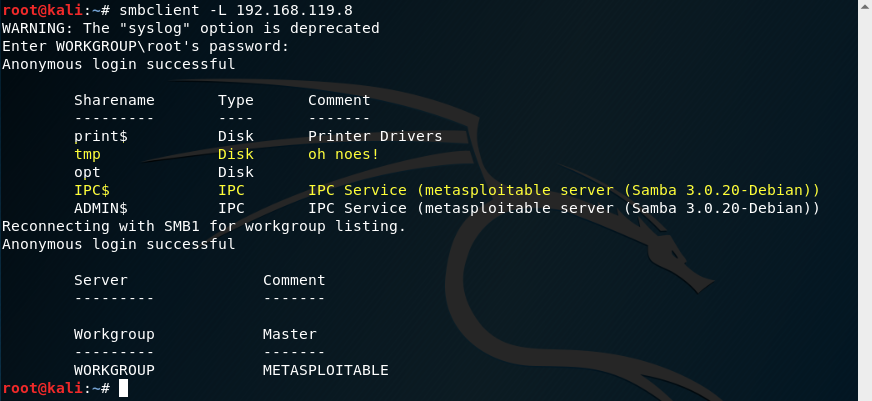This screenshot has height=401, width=872.
Task: Click the highlighted IPC$ share name
Action: coord(92,190)
